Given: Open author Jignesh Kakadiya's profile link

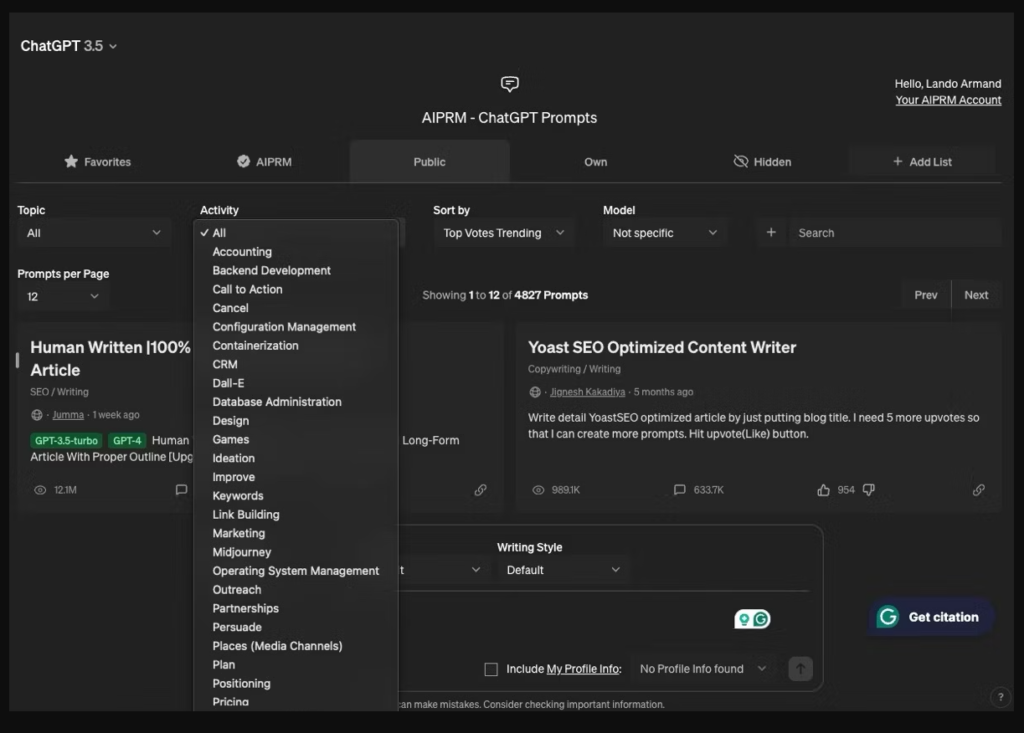Looking at the screenshot, I should (587, 392).
